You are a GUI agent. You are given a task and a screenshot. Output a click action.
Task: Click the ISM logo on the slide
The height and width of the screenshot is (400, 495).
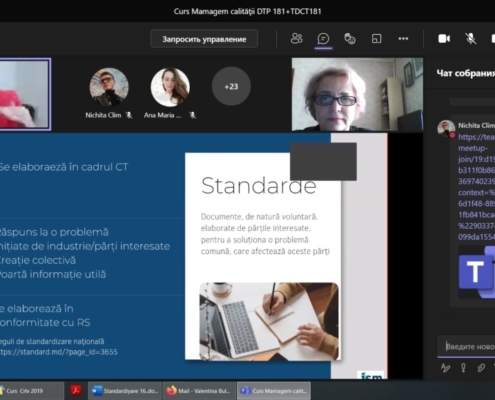tap(372, 375)
